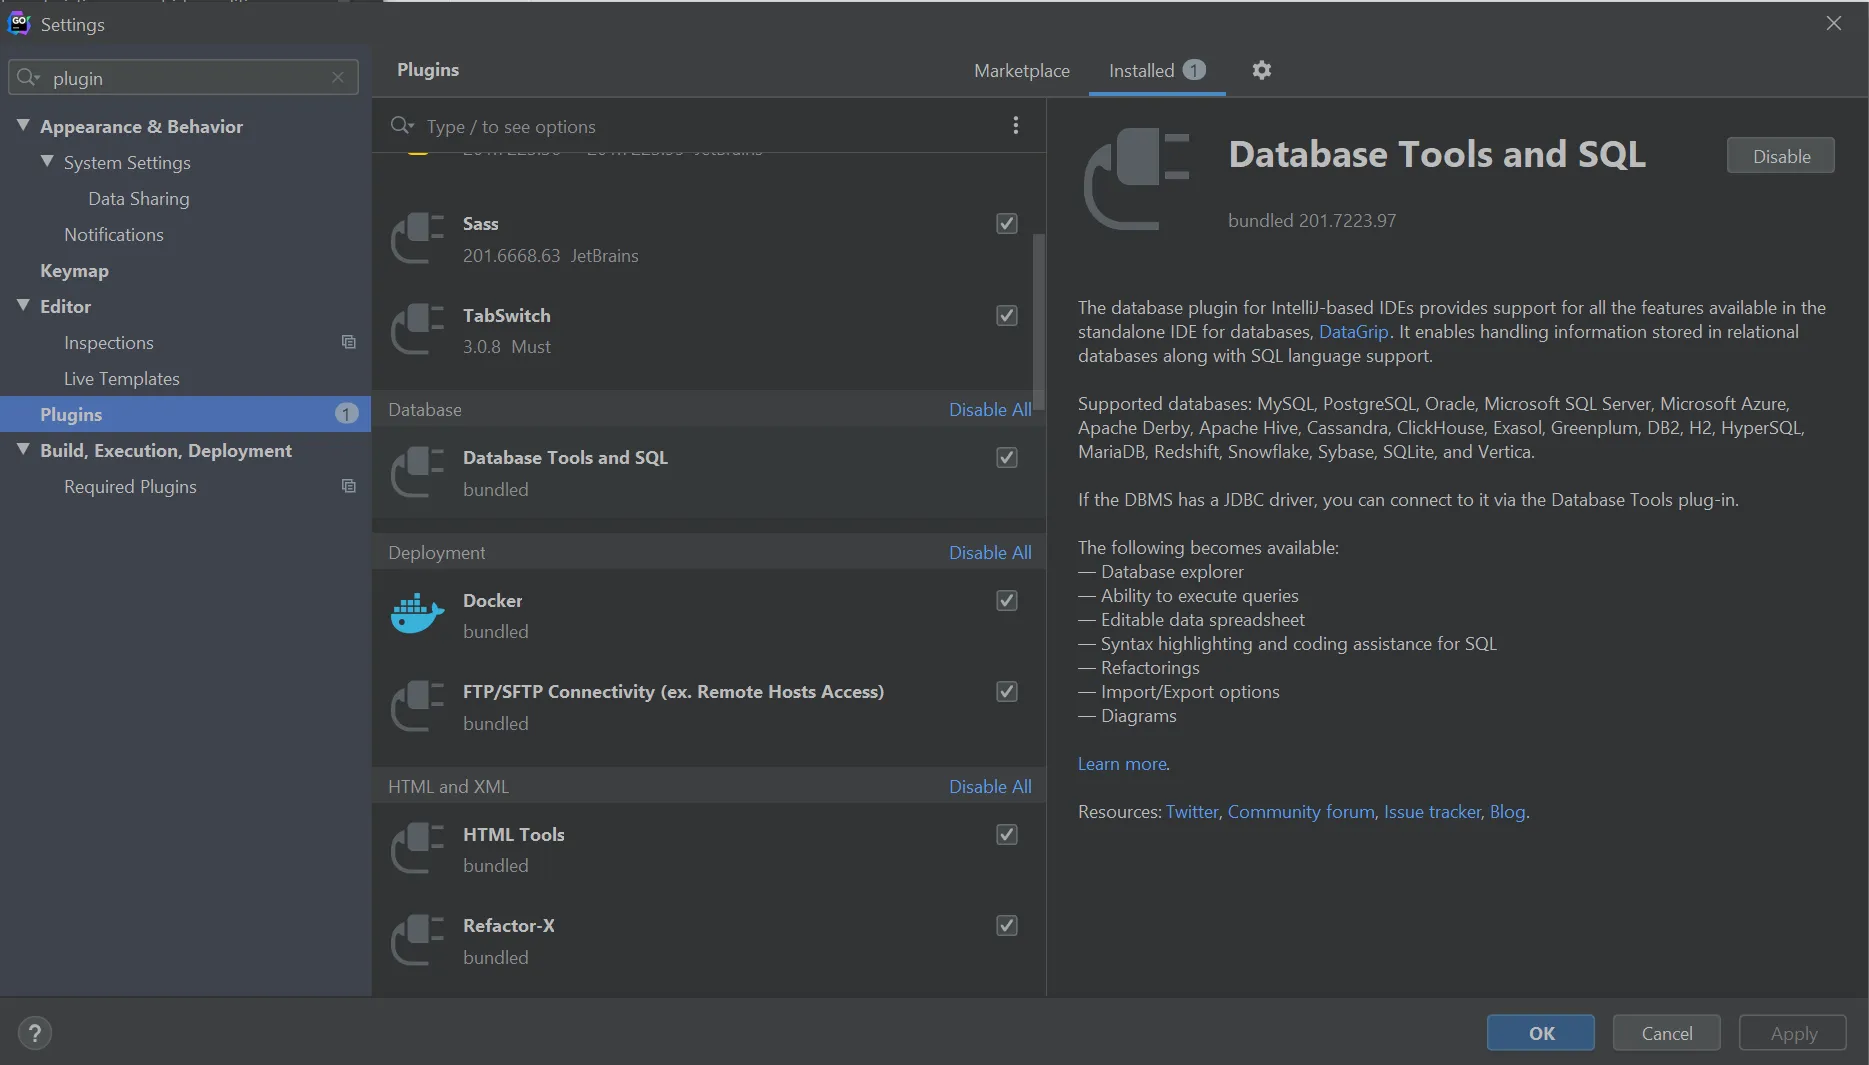
Task: Collapse the Appearance & Behavior section
Action: coord(22,124)
